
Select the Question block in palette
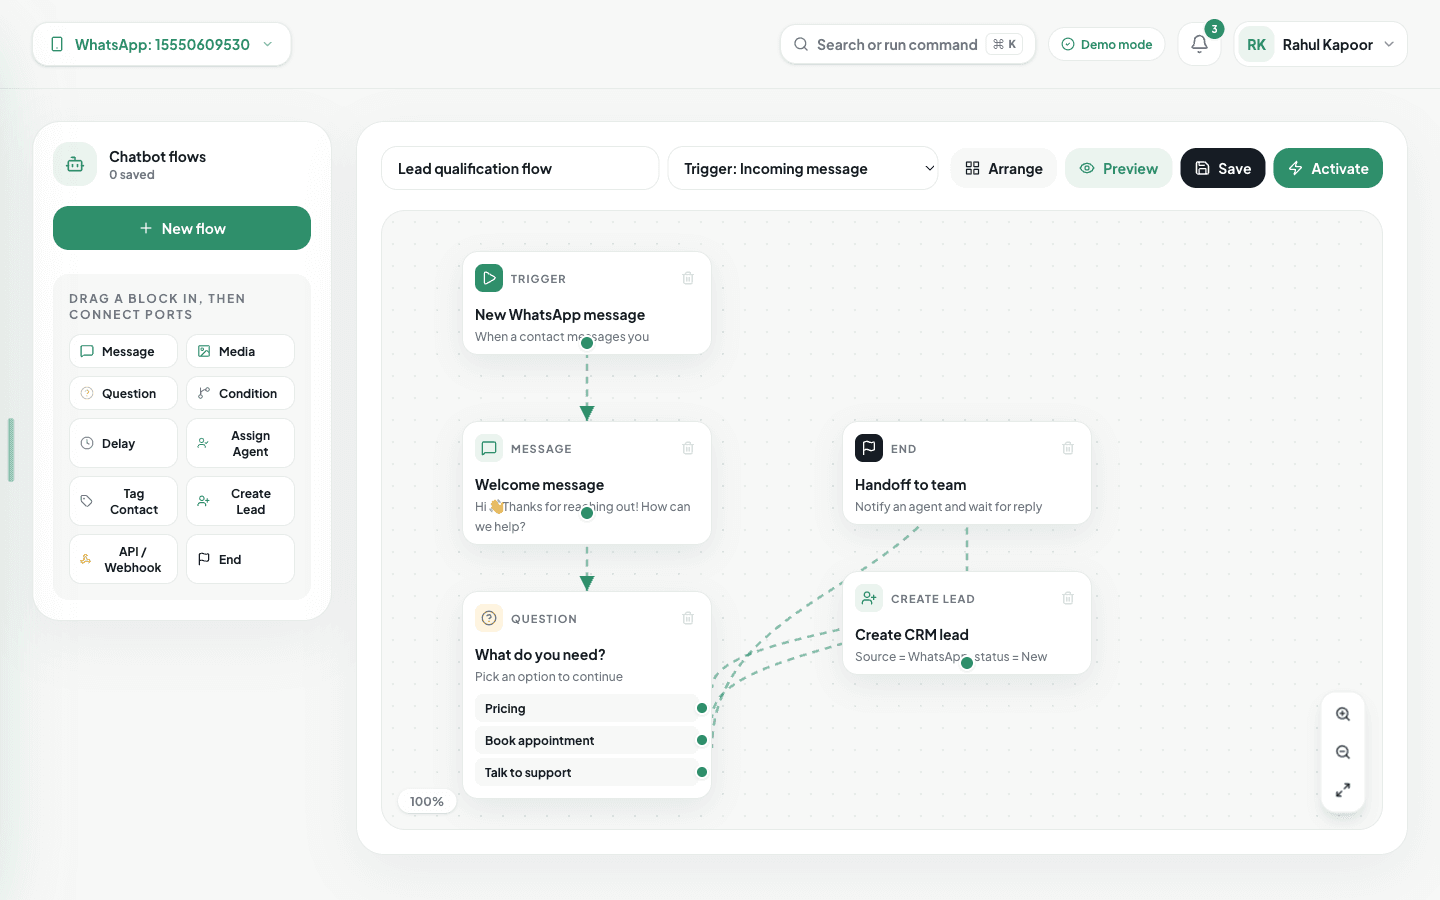click(123, 393)
